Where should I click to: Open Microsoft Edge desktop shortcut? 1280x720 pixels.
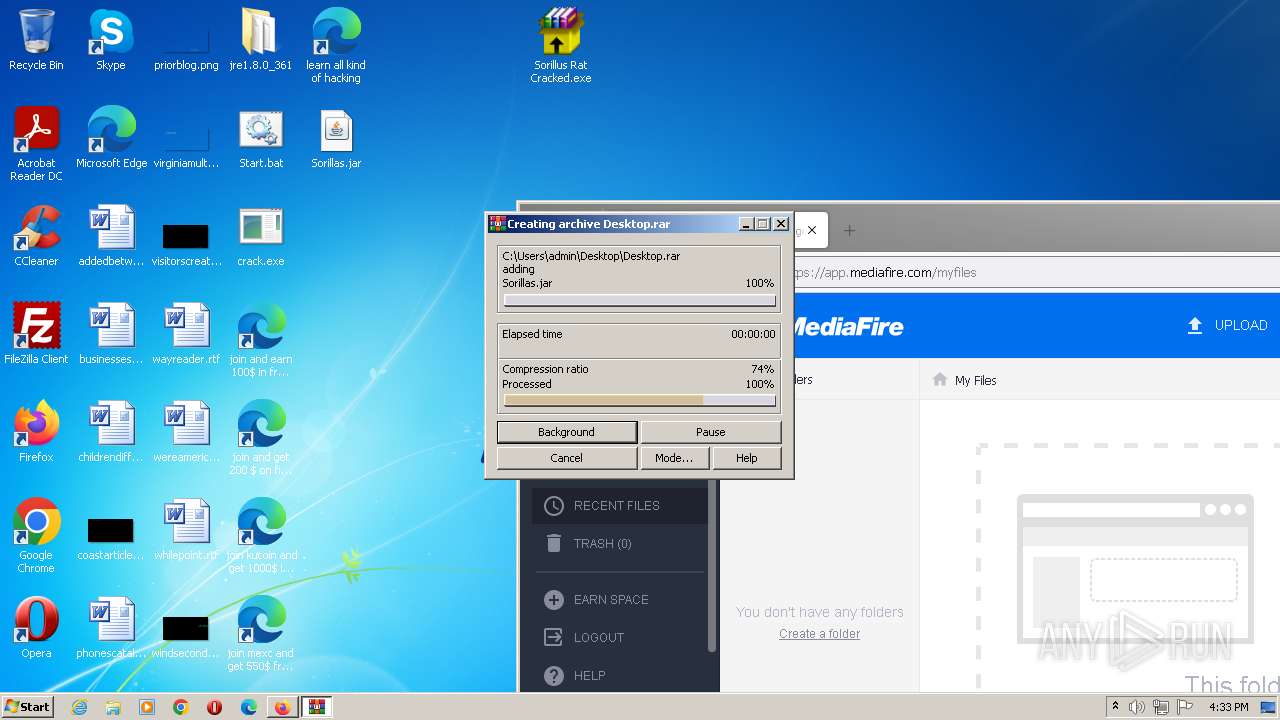click(111, 138)
